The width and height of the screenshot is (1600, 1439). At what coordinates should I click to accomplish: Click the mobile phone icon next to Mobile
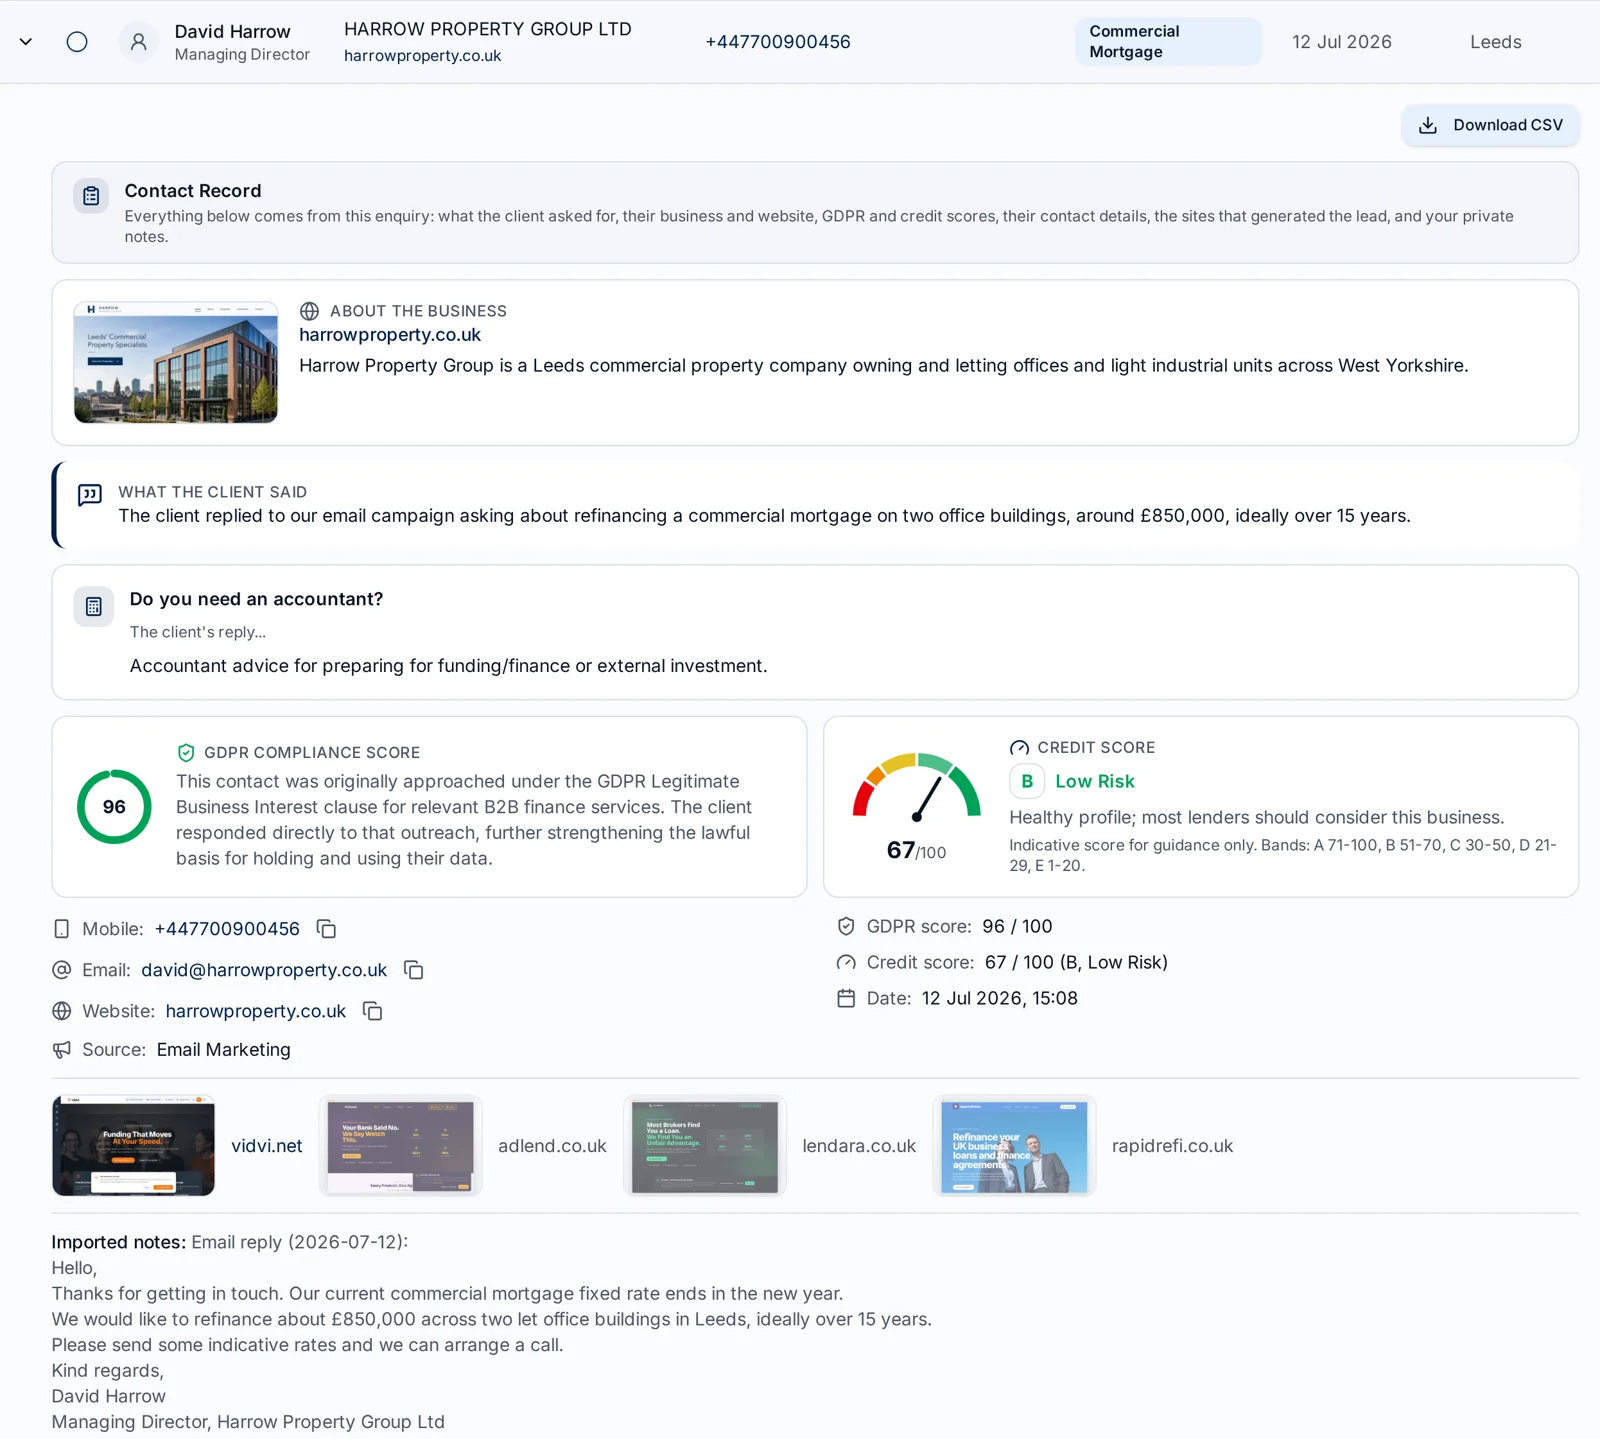click(62, 929)
